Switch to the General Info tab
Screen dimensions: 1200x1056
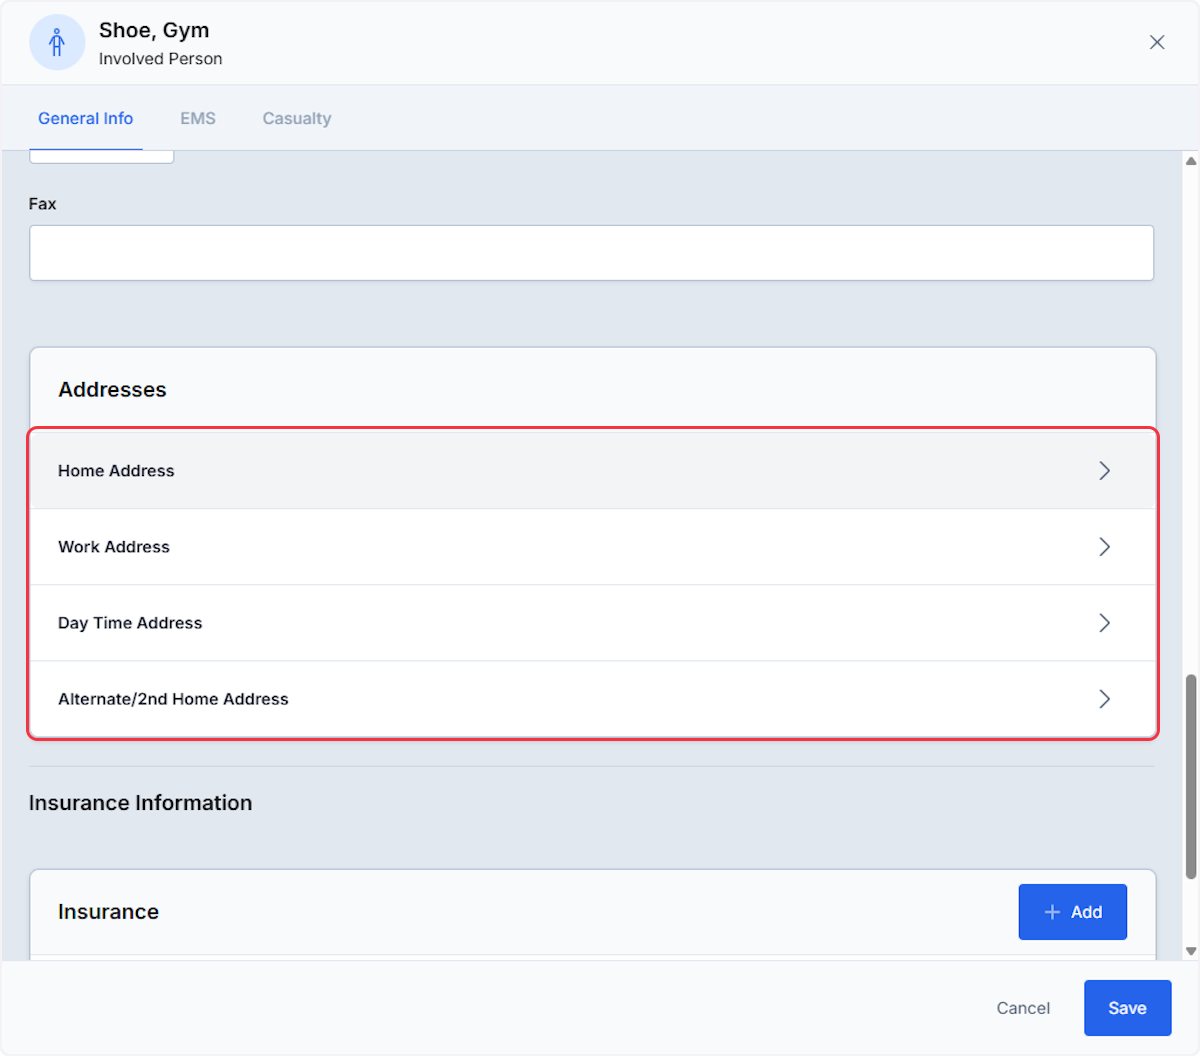85,118
